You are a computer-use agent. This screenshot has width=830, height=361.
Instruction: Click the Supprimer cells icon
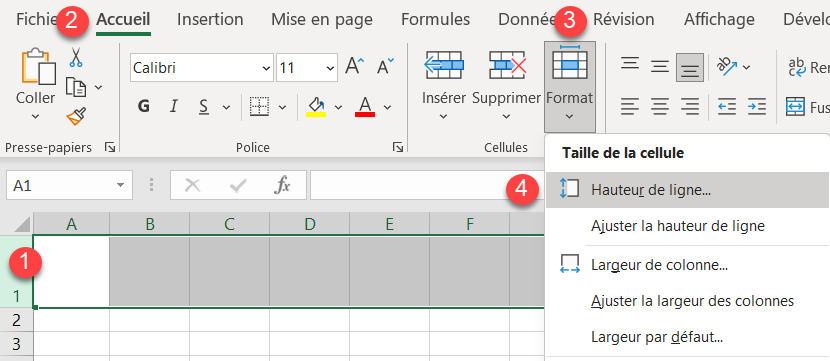(507, 65)
